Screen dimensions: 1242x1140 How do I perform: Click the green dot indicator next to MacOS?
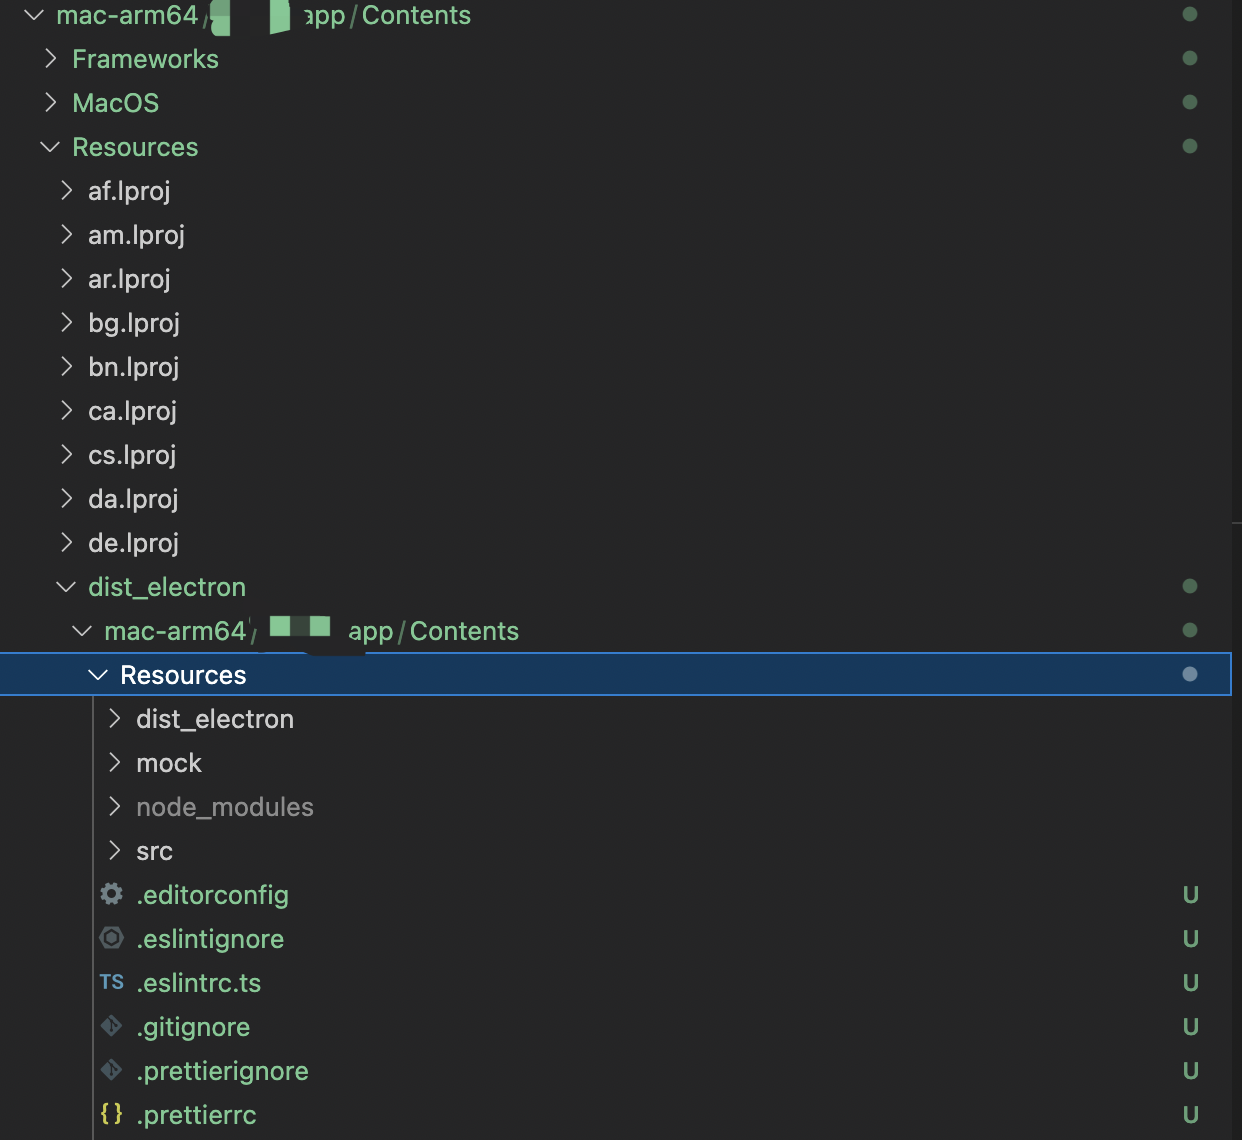click(1190, 101)
